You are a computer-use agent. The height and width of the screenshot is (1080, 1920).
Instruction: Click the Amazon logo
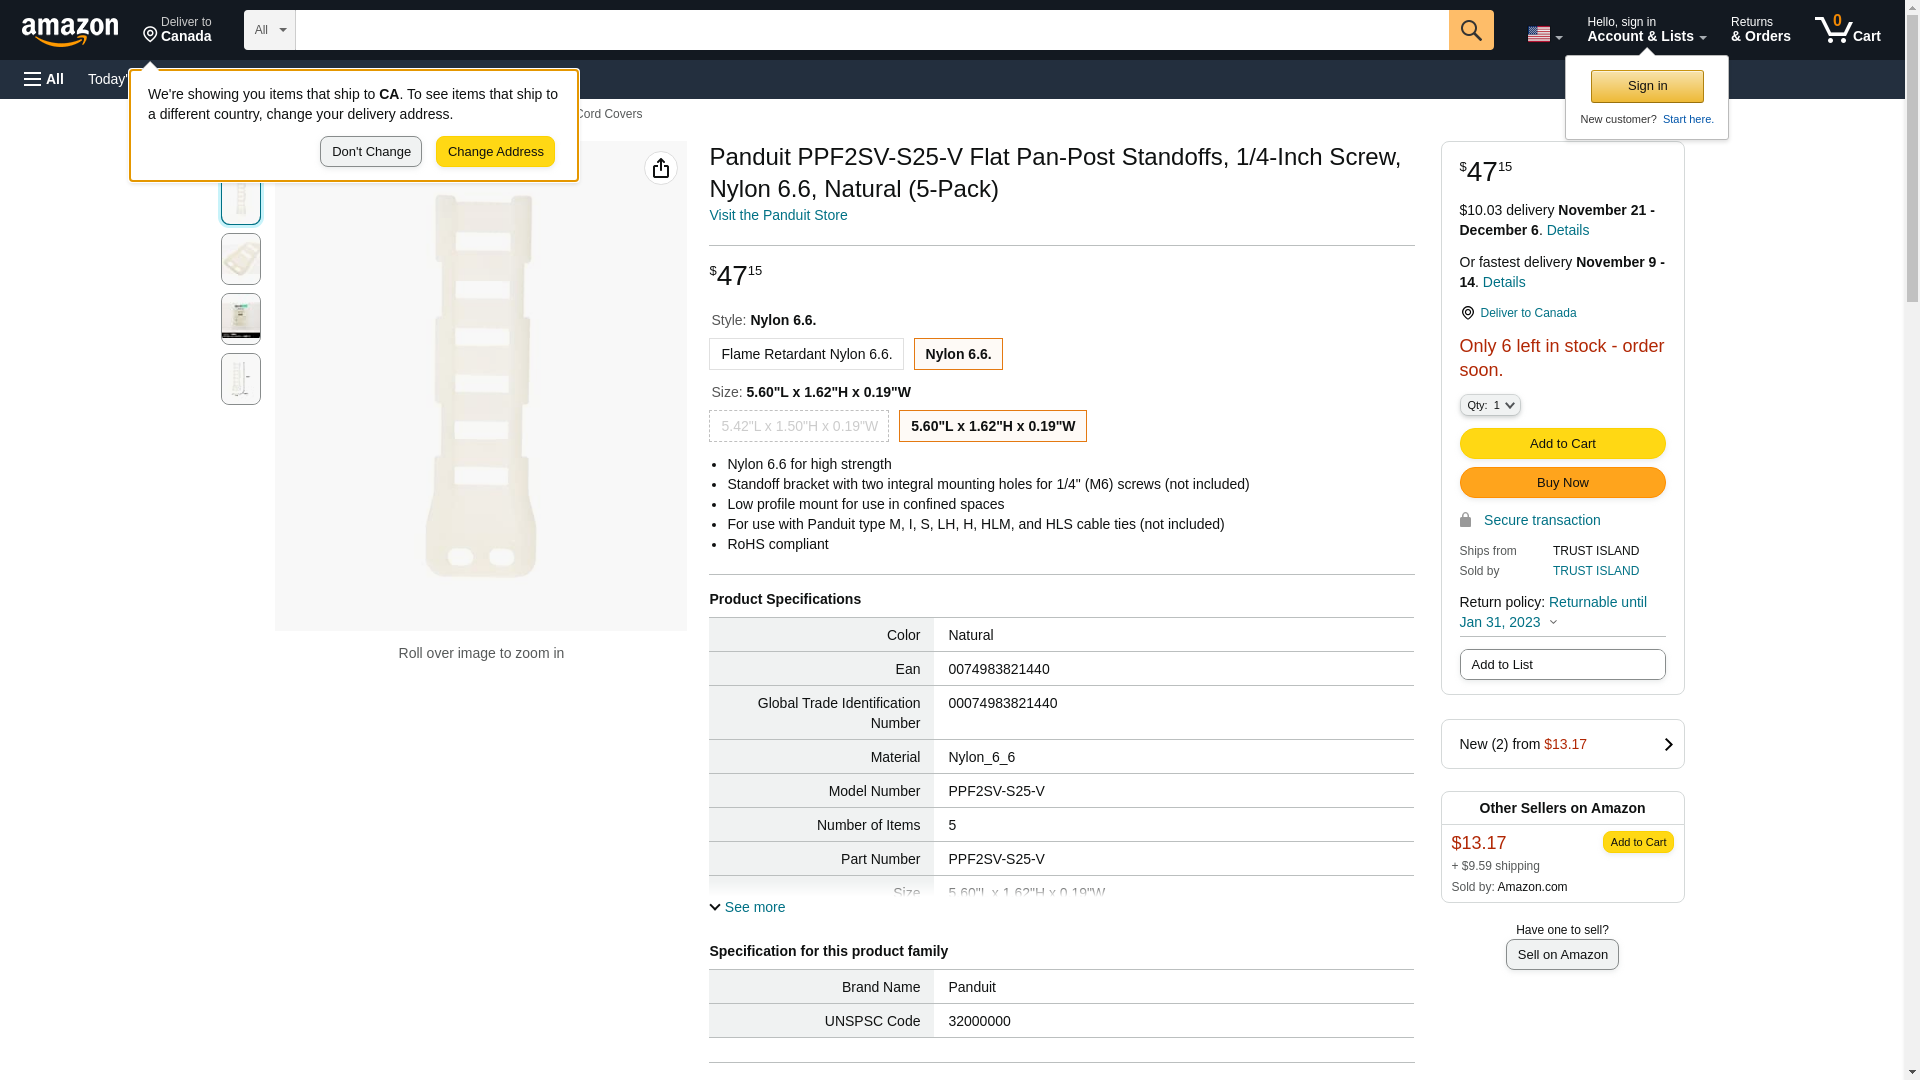click(70, 31)
